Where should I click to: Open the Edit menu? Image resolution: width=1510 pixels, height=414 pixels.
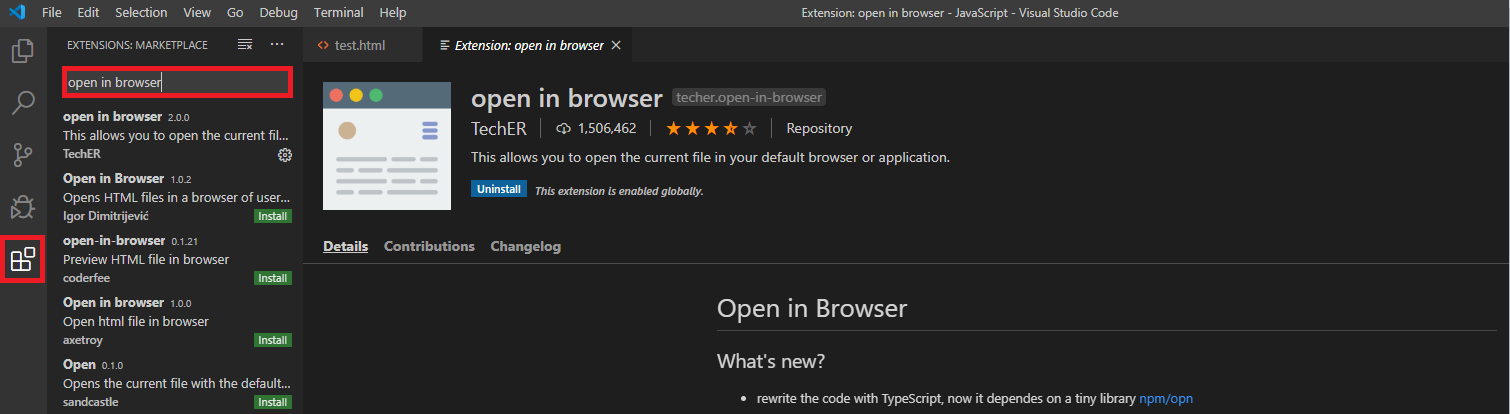click(x=88, y=13)
